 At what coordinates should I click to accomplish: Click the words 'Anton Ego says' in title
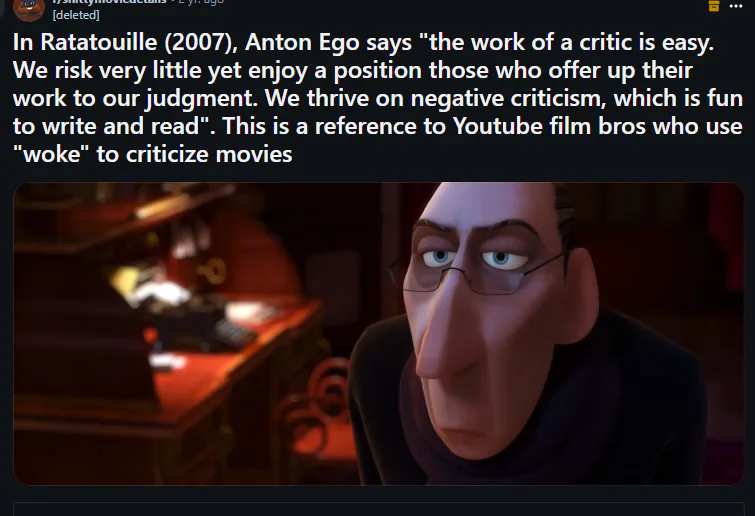(x=328, y=42)
